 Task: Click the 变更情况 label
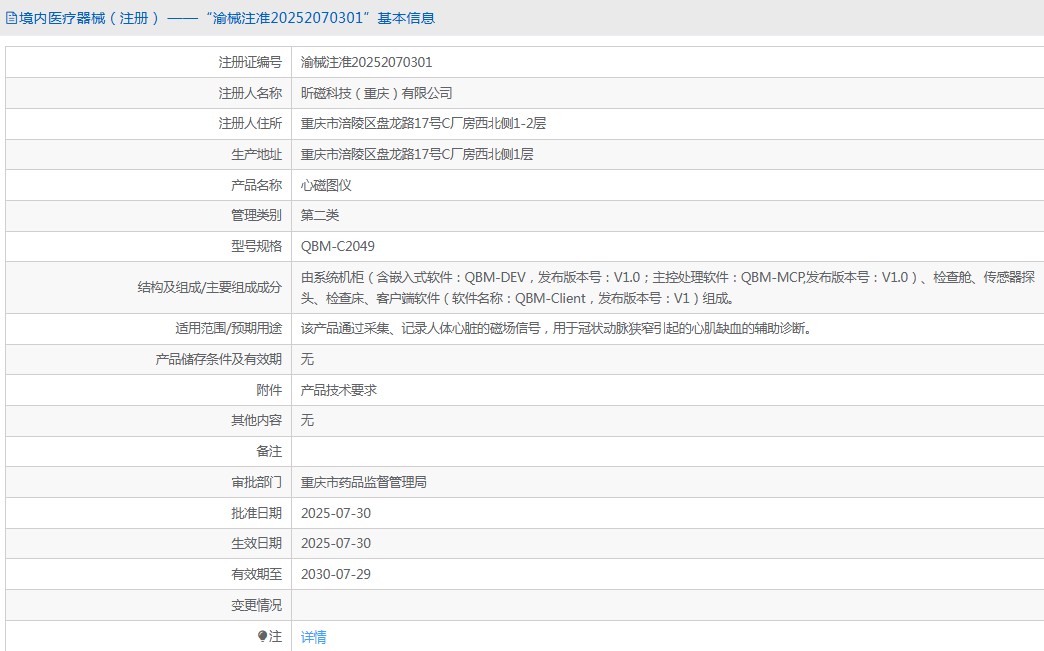tap(256, 605)
